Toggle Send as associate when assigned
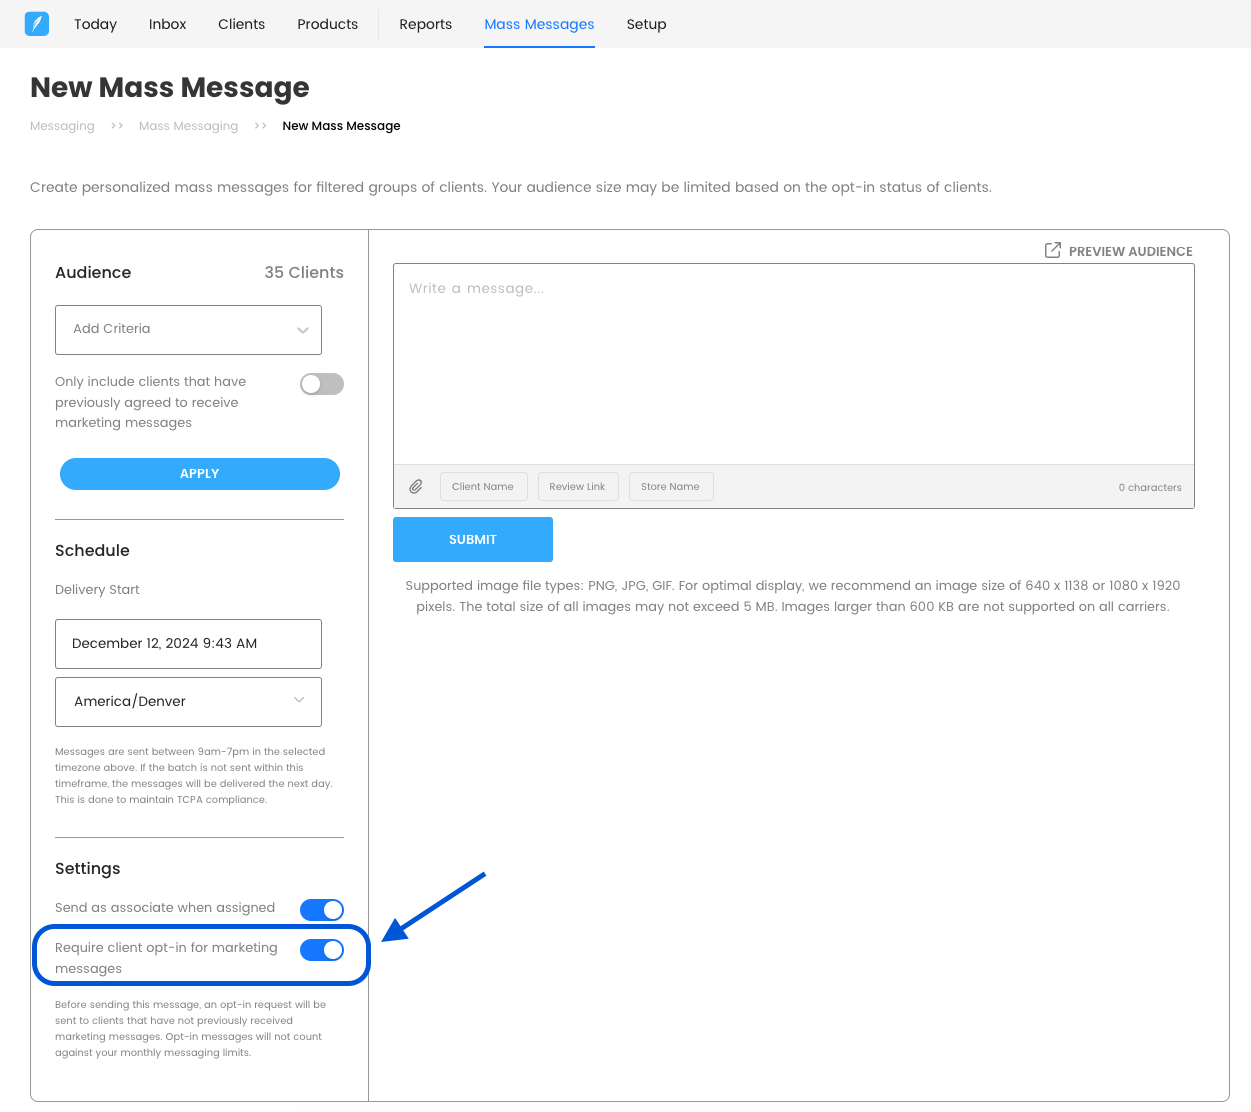The image size is (1251, 1112). (322, 909)
